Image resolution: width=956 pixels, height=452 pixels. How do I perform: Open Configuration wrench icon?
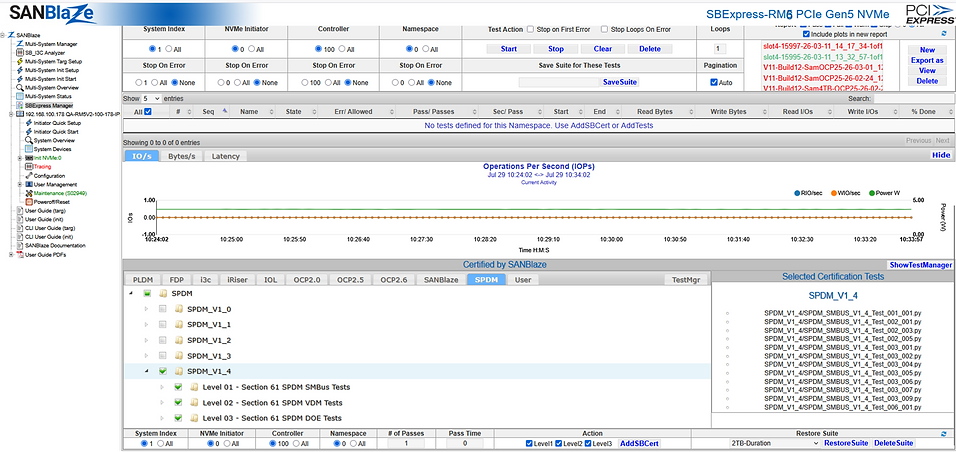[29, 176]
